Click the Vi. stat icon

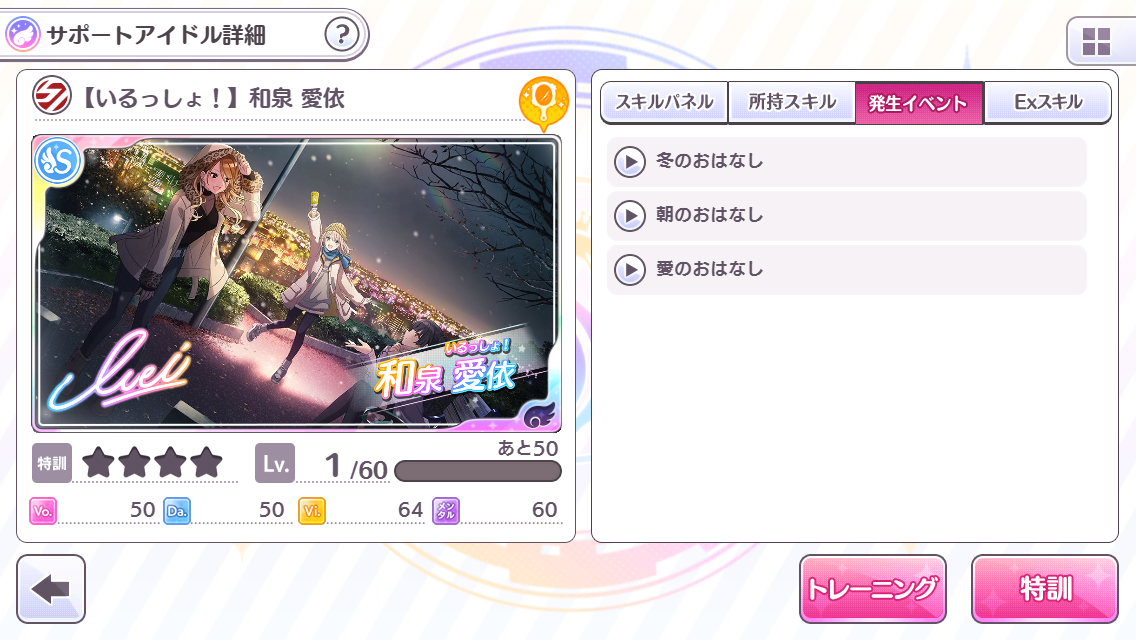[x=312, y=510]
